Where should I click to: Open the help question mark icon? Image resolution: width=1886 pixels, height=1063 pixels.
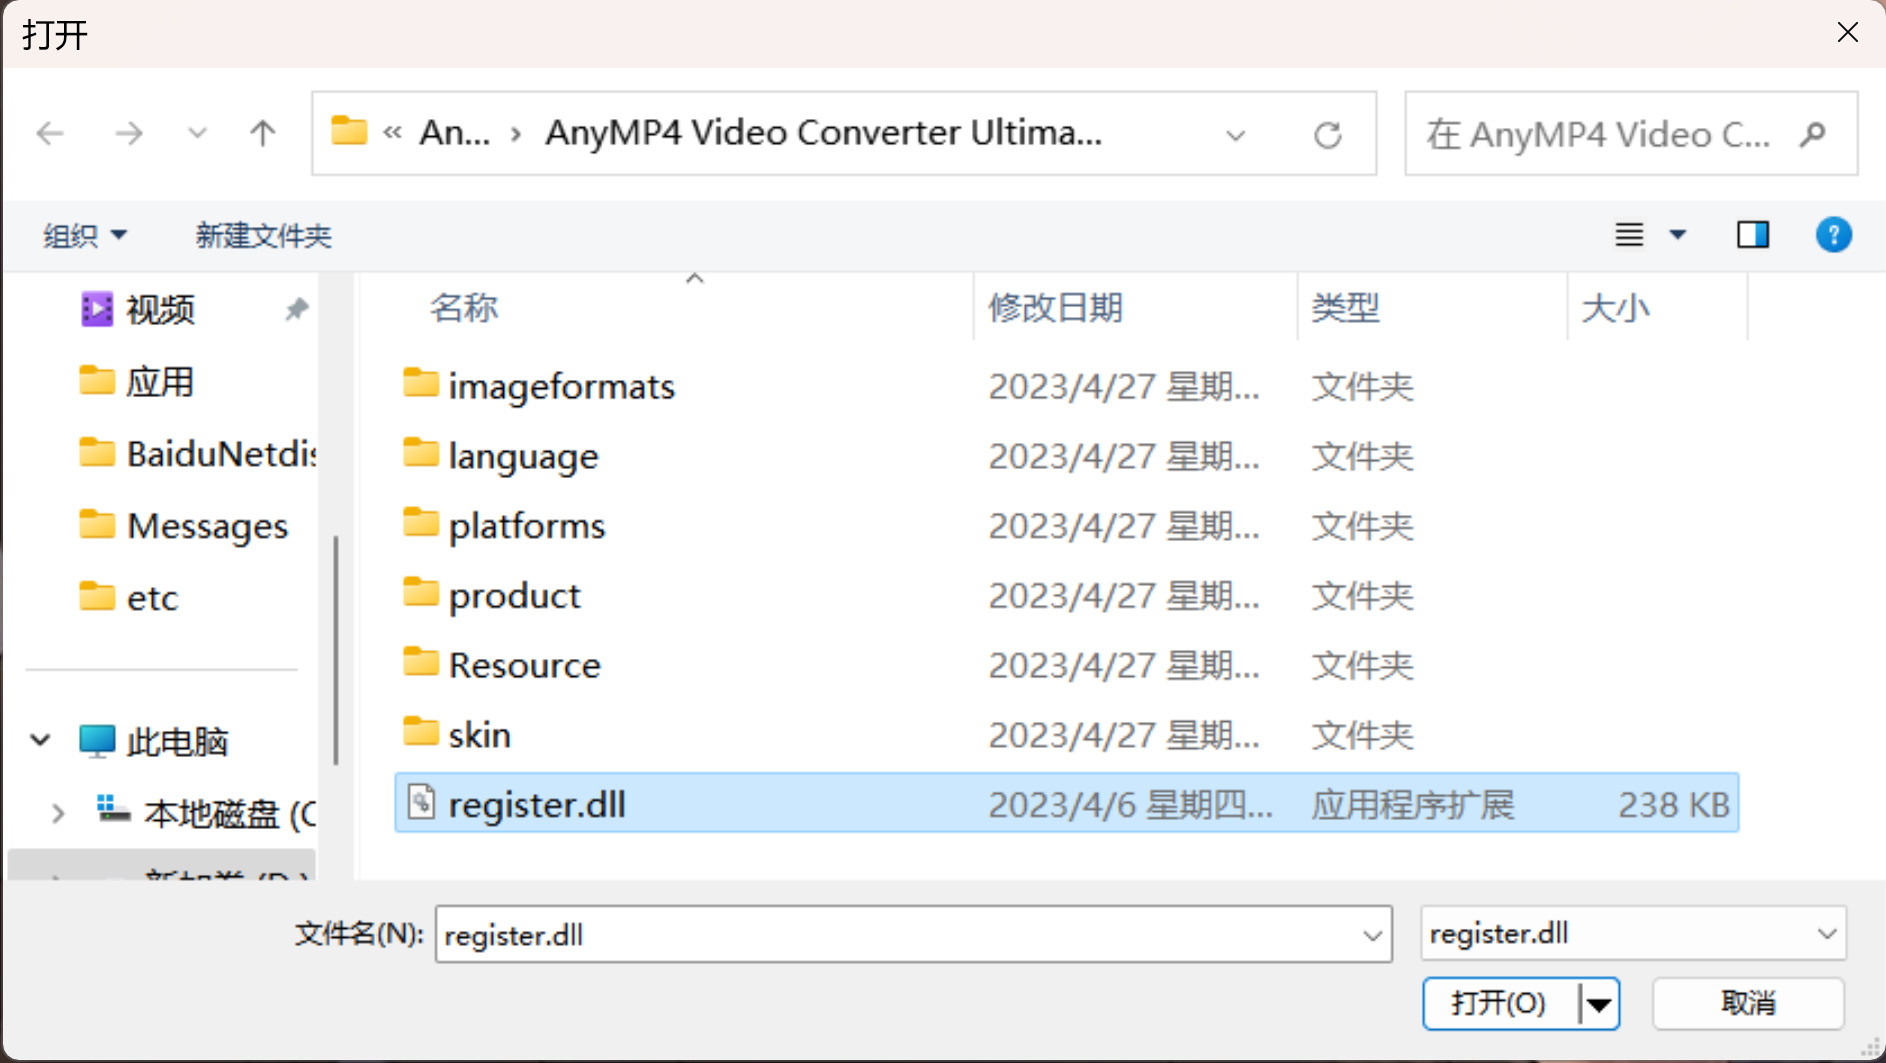[x=1833, y=235]
